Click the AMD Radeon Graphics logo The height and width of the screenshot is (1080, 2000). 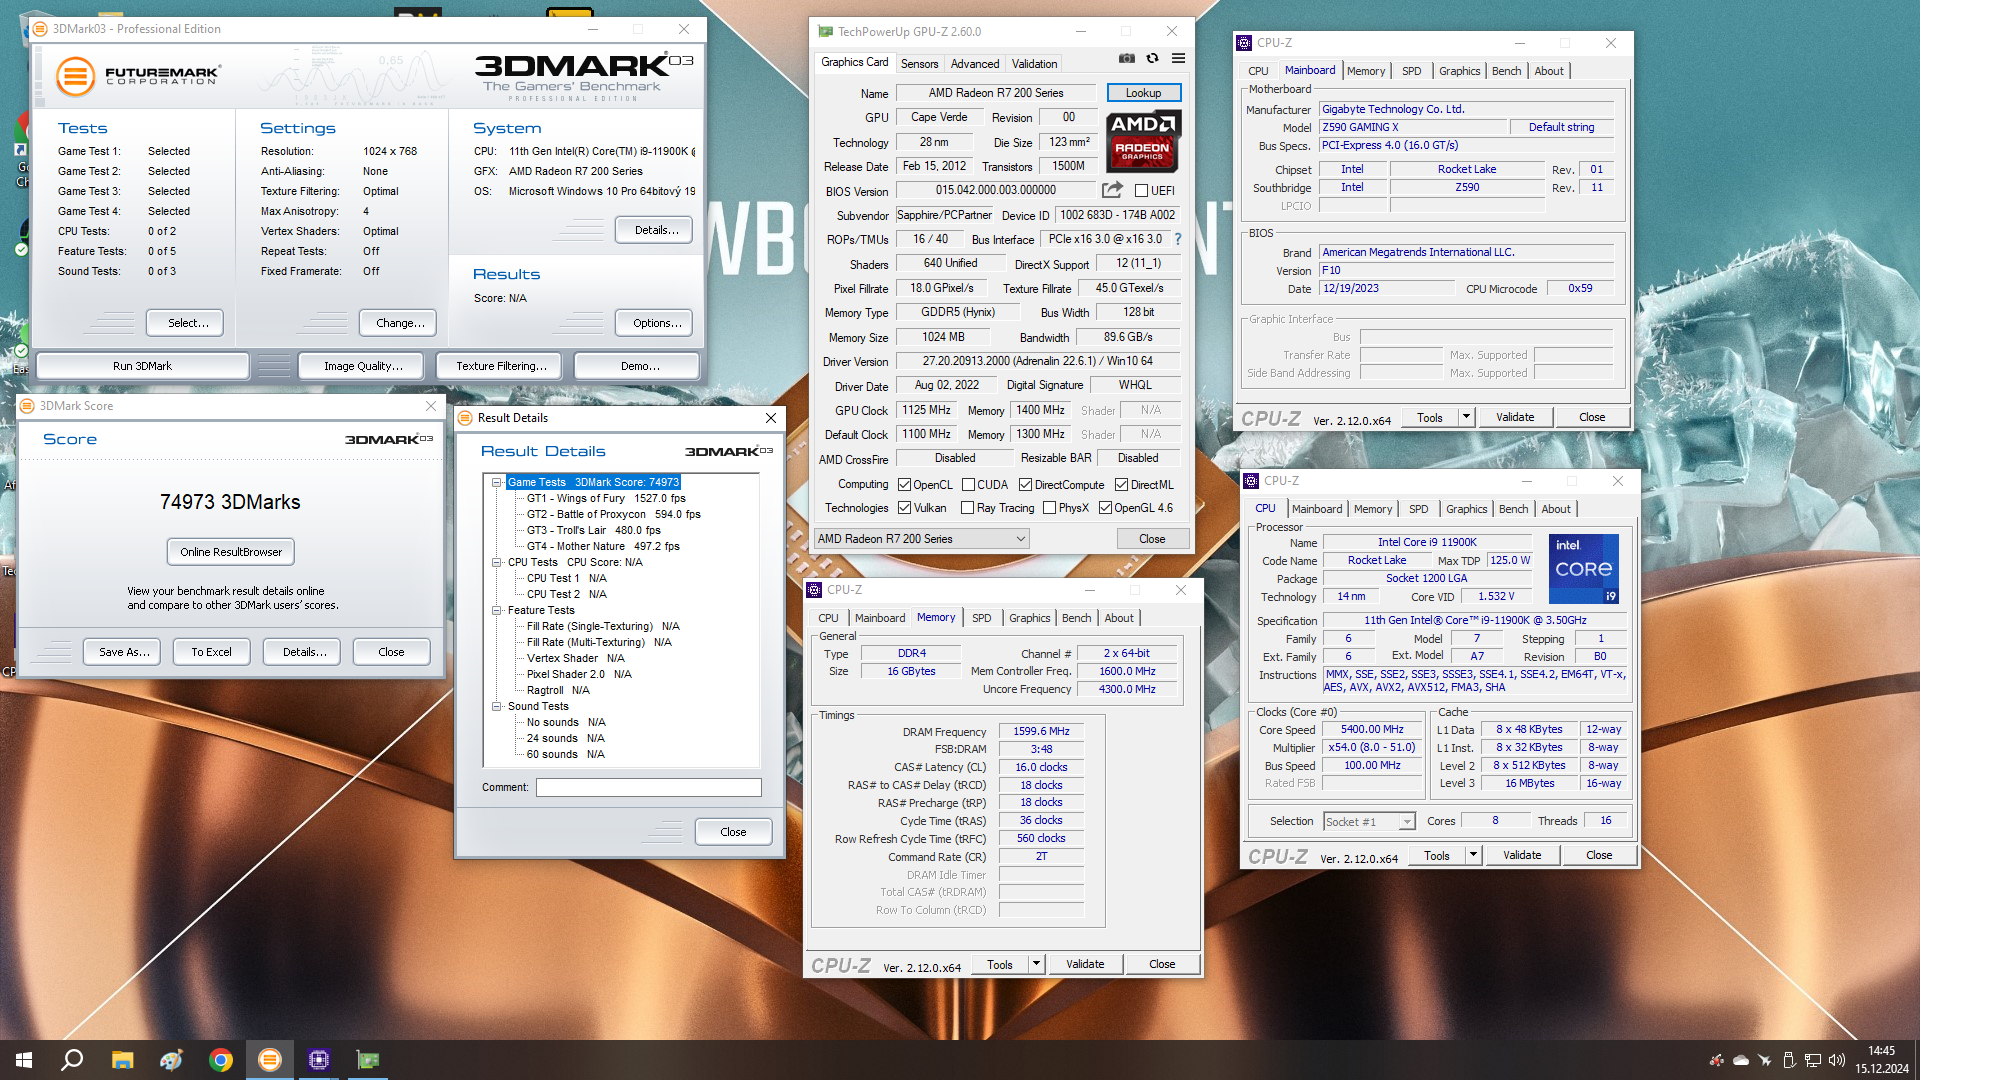click(x=1143, y=141)
